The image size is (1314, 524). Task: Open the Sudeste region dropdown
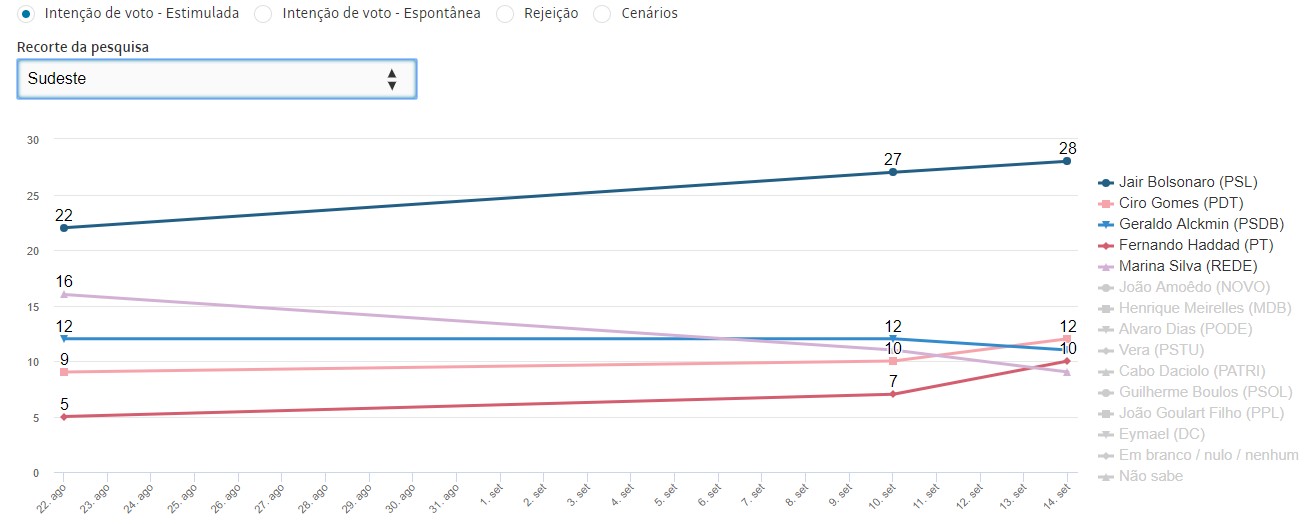[x=216, y=79]
